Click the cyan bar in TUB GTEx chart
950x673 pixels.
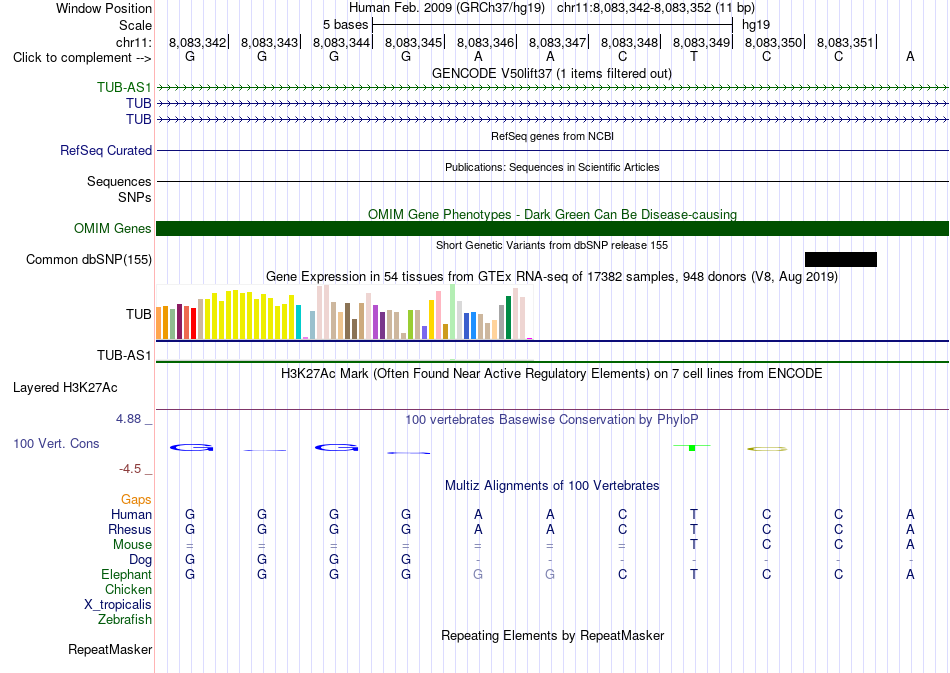point(298,322)
